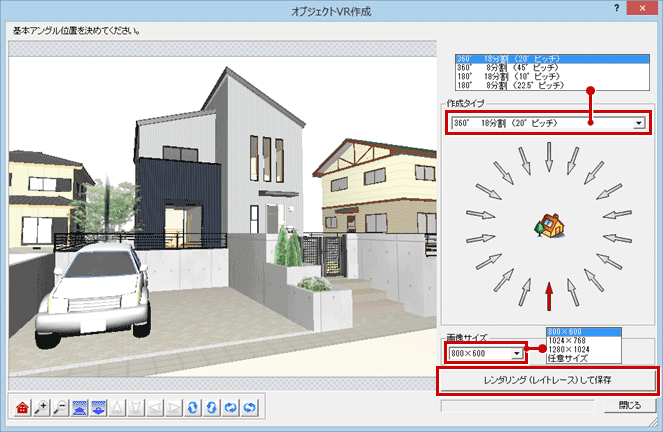Click the 閉じる button
The width and height of the screenshot is (663, 432).
click(x=630, y=406)
